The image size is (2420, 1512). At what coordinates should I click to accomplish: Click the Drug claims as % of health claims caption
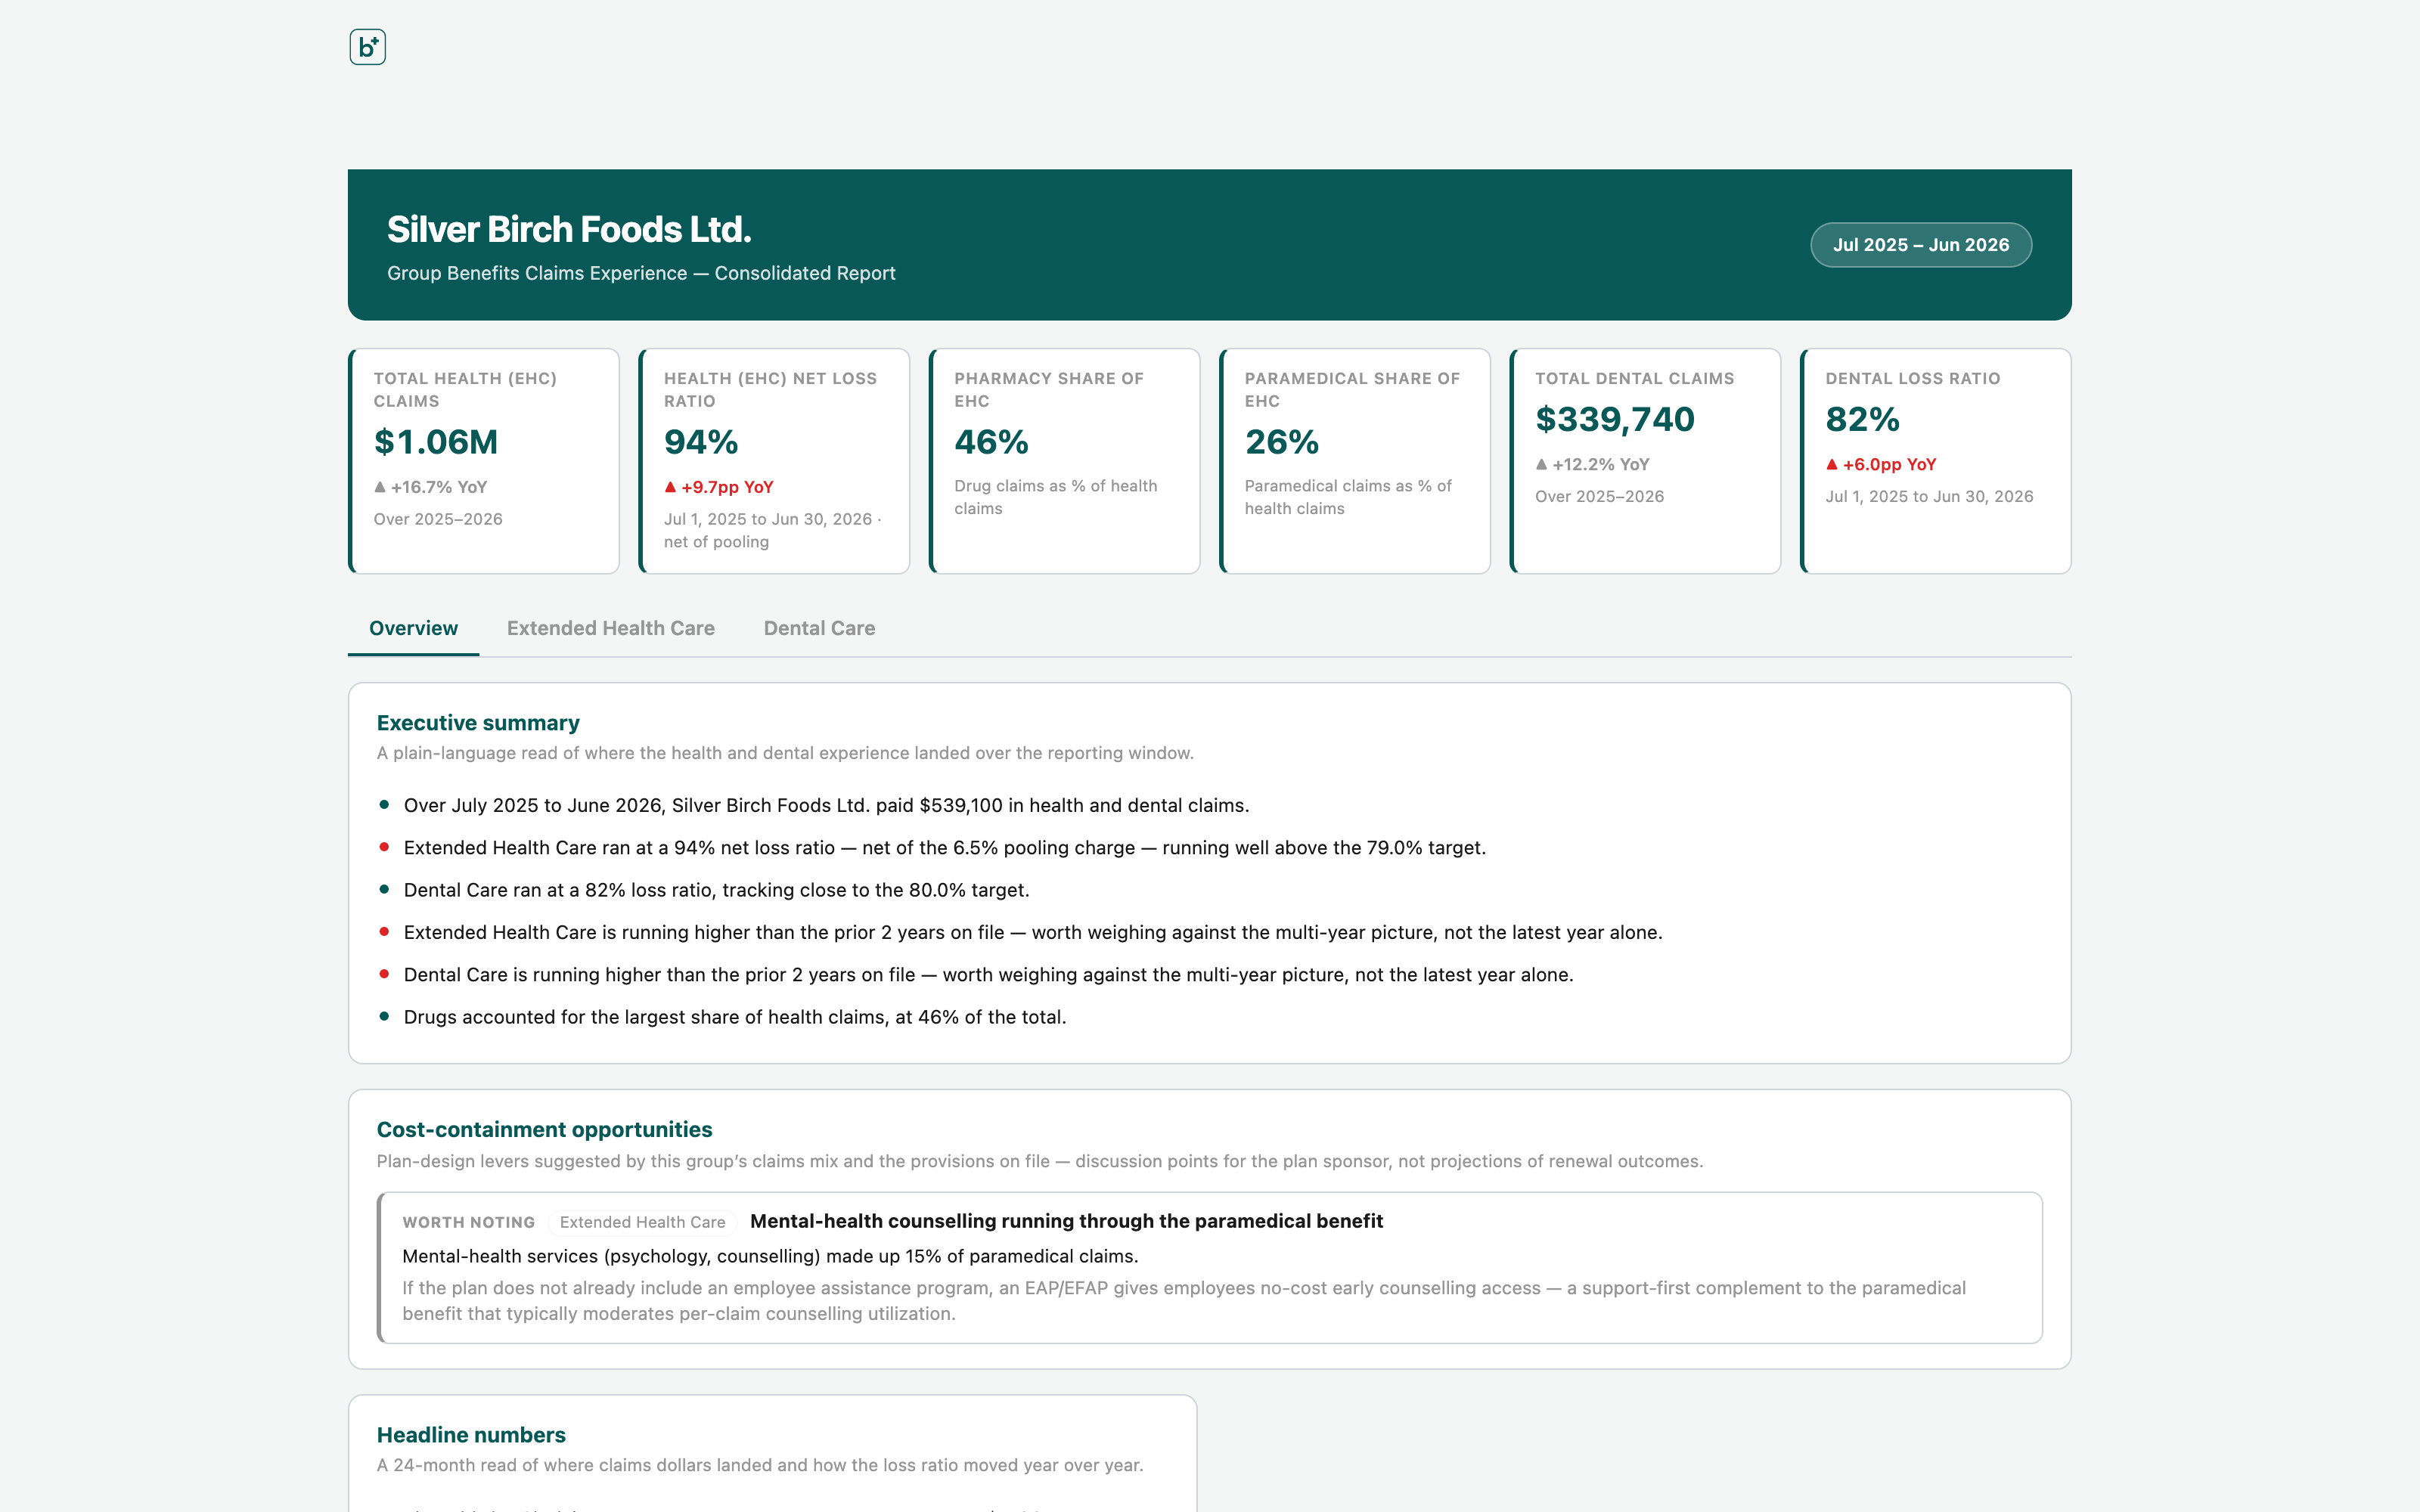coord(1055,497)
